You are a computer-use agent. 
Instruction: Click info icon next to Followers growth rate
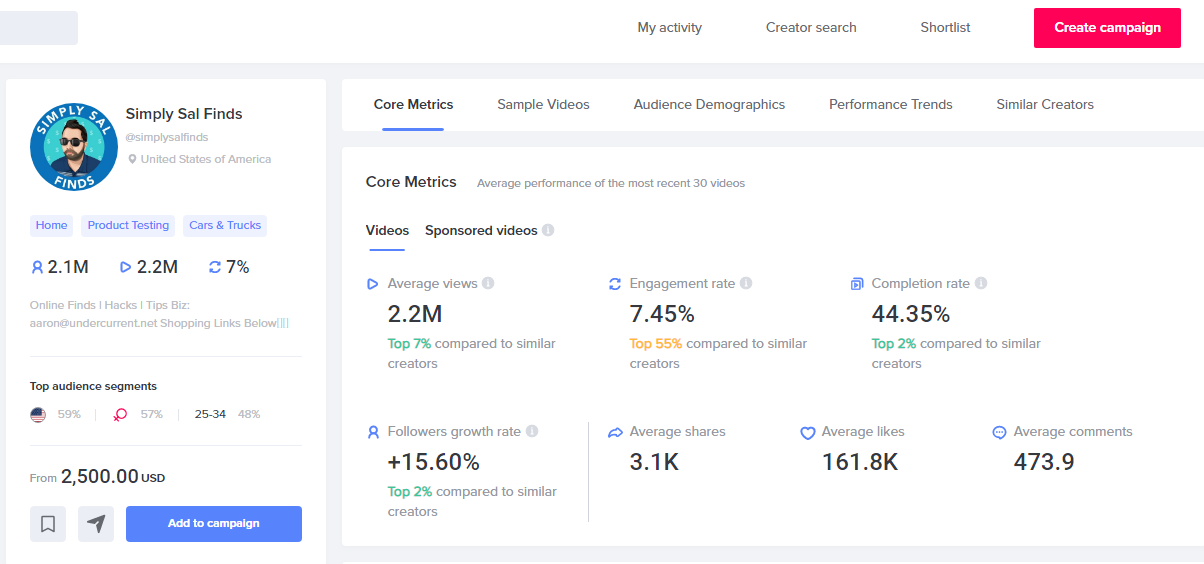tap(532, 432)
